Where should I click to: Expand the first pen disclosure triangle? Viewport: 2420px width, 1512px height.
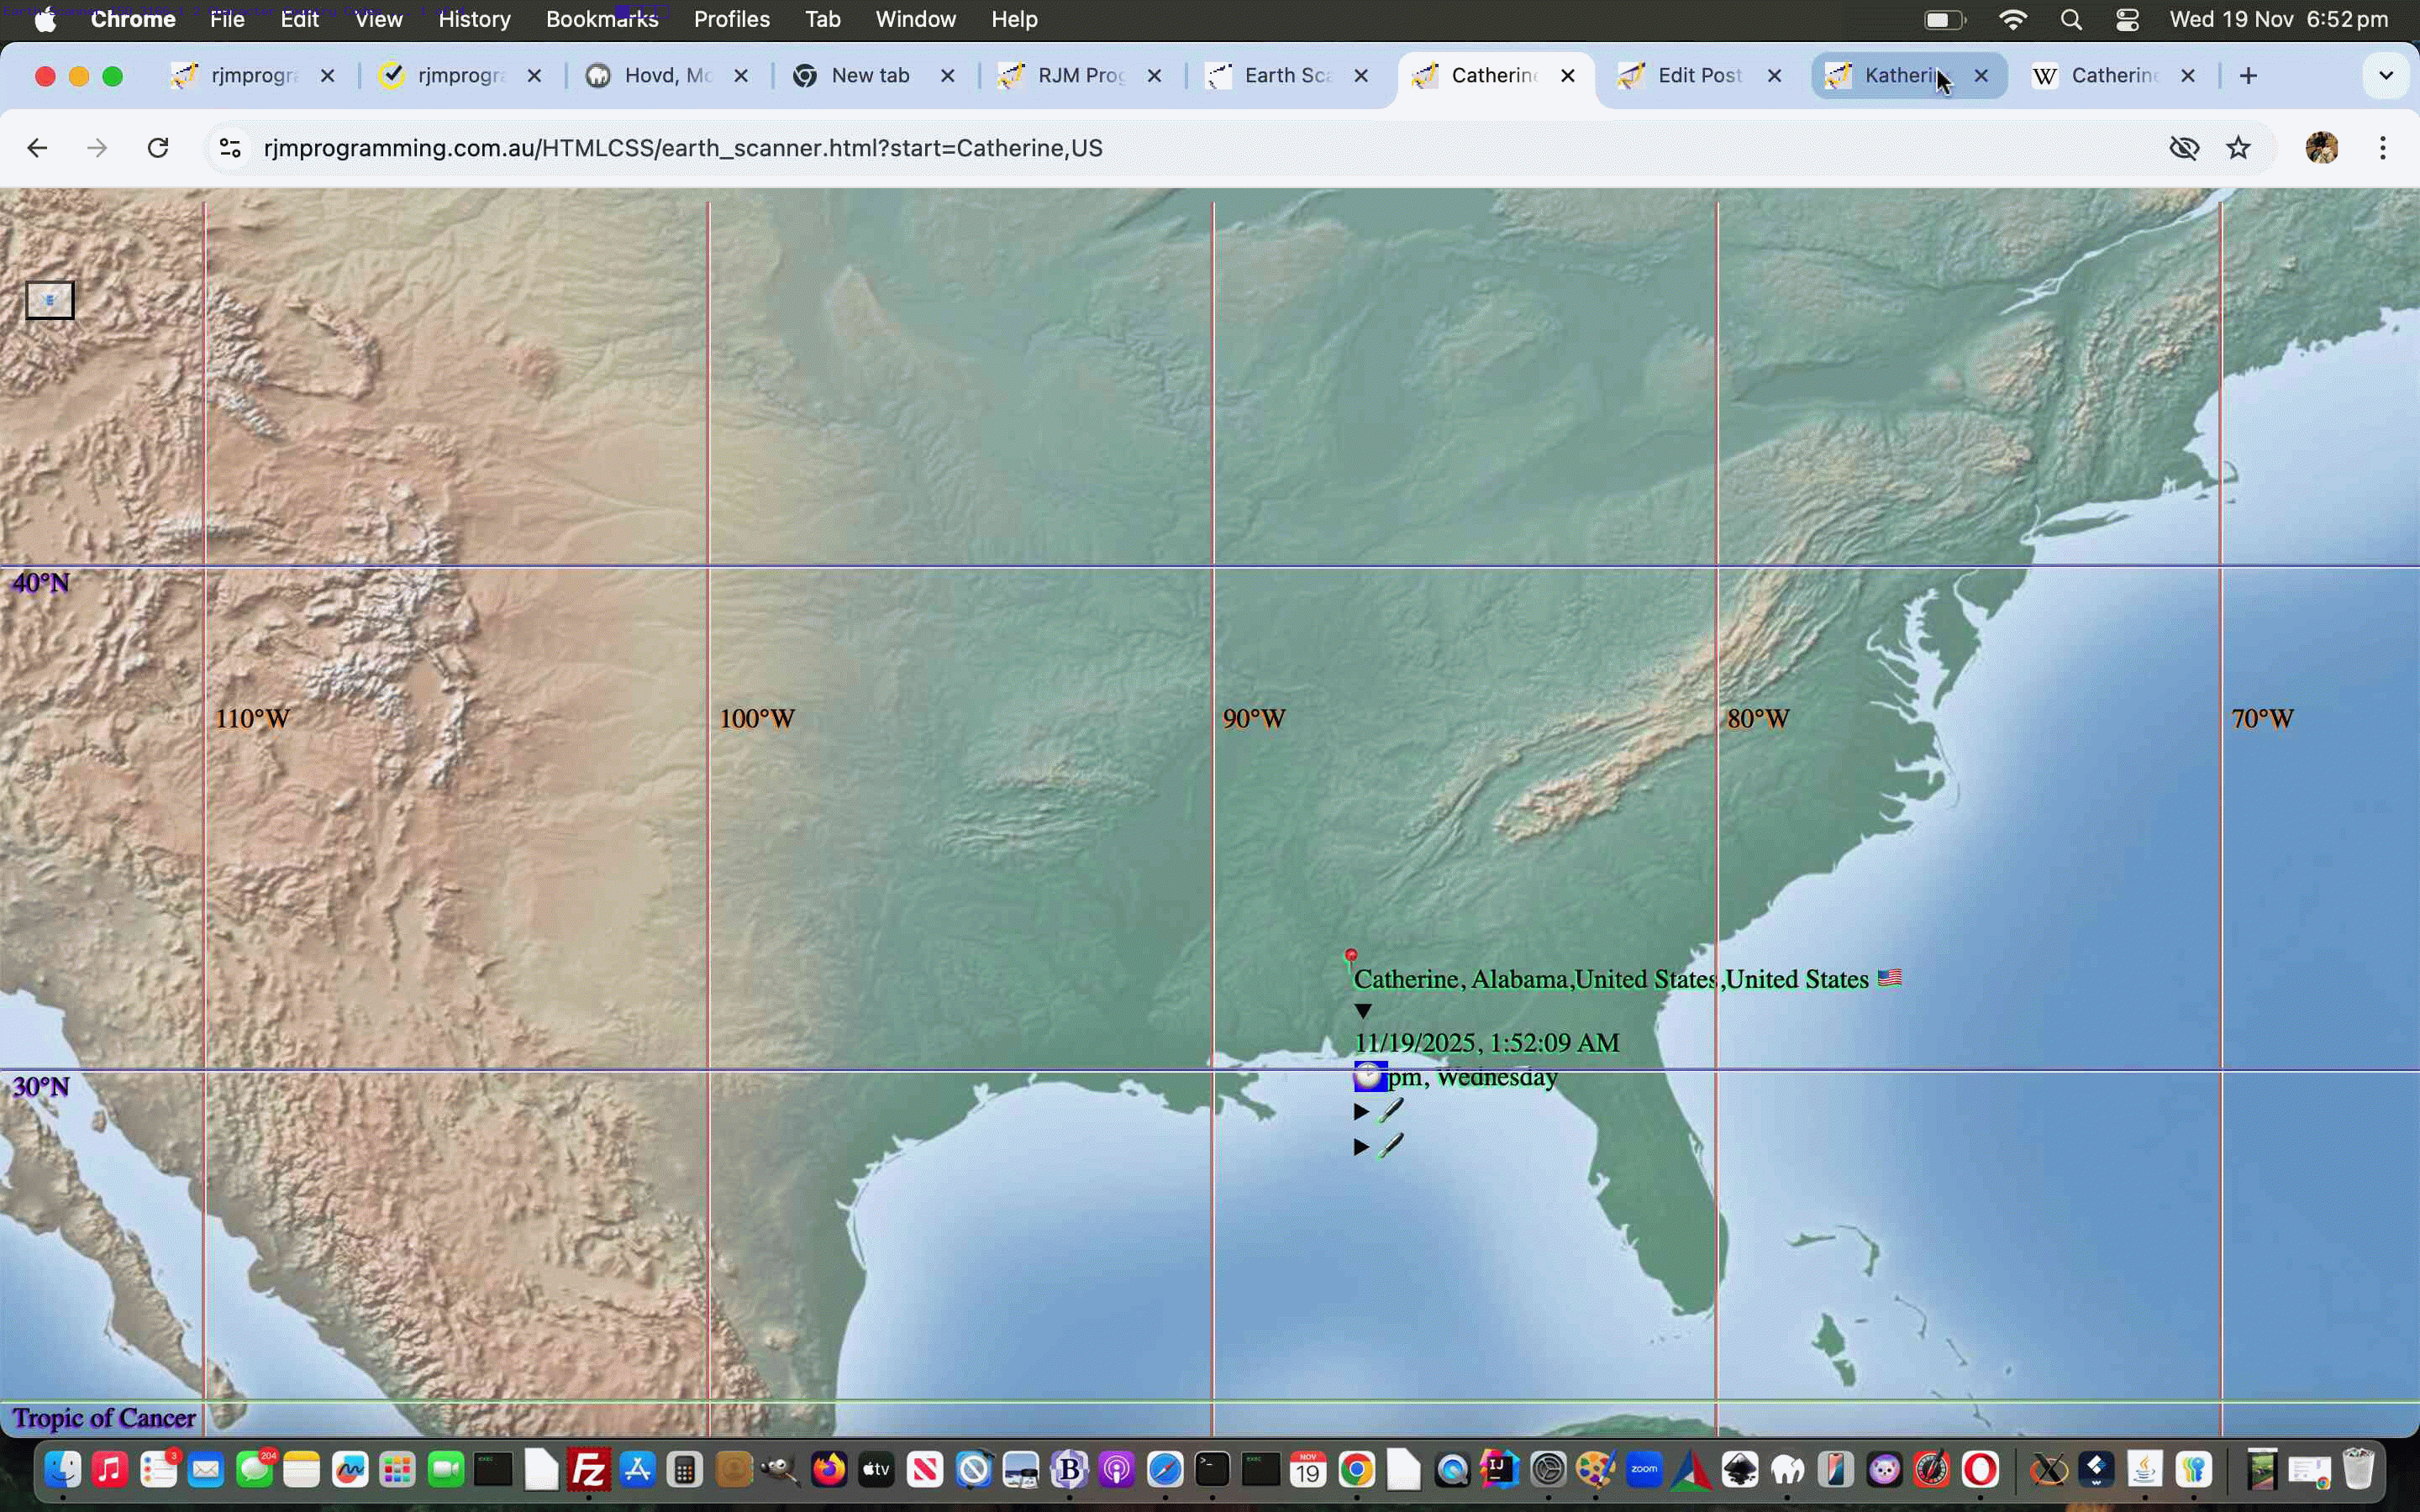(1360, 1111)
